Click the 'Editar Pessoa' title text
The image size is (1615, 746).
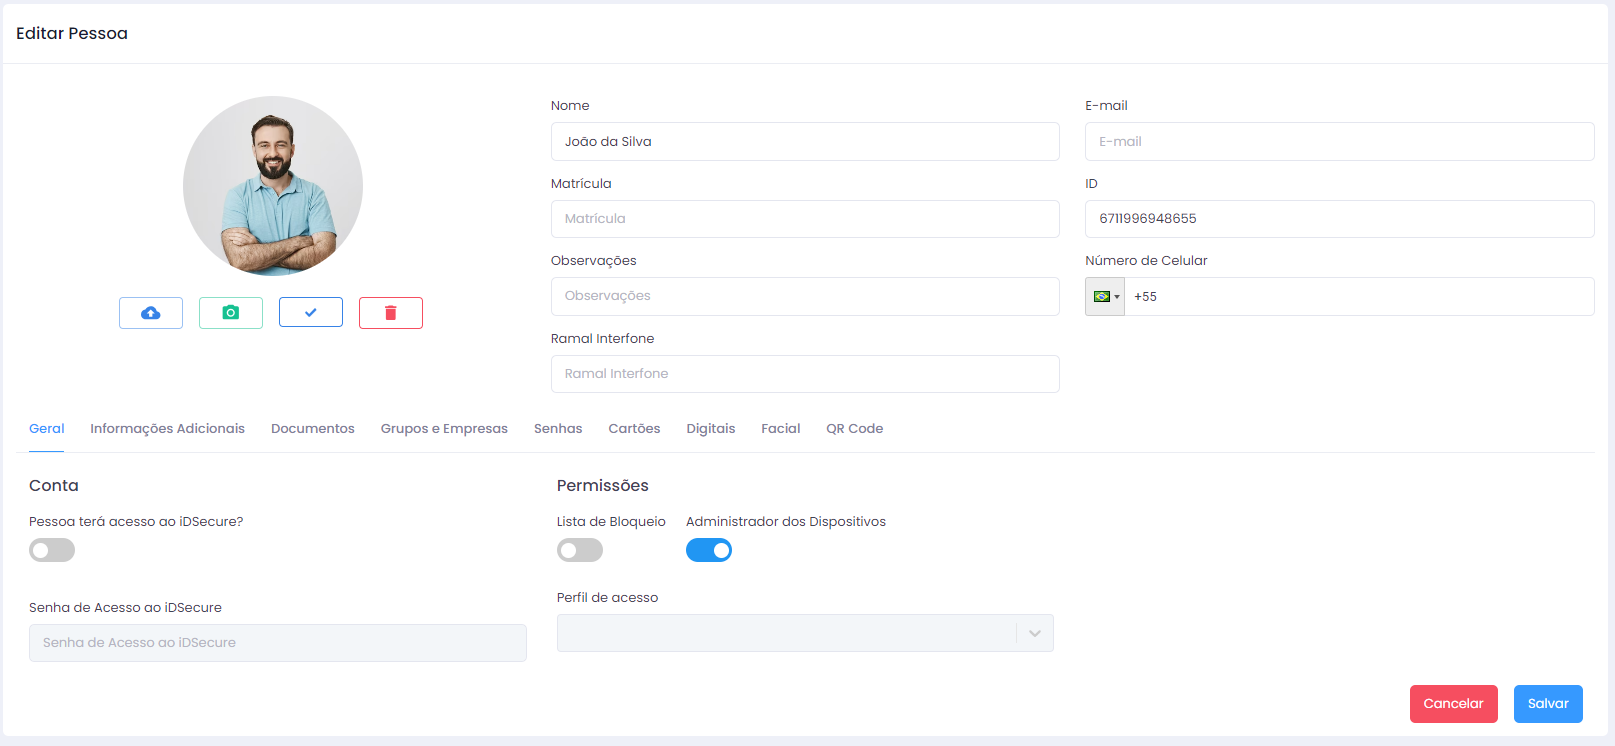(x=72, y=33)
